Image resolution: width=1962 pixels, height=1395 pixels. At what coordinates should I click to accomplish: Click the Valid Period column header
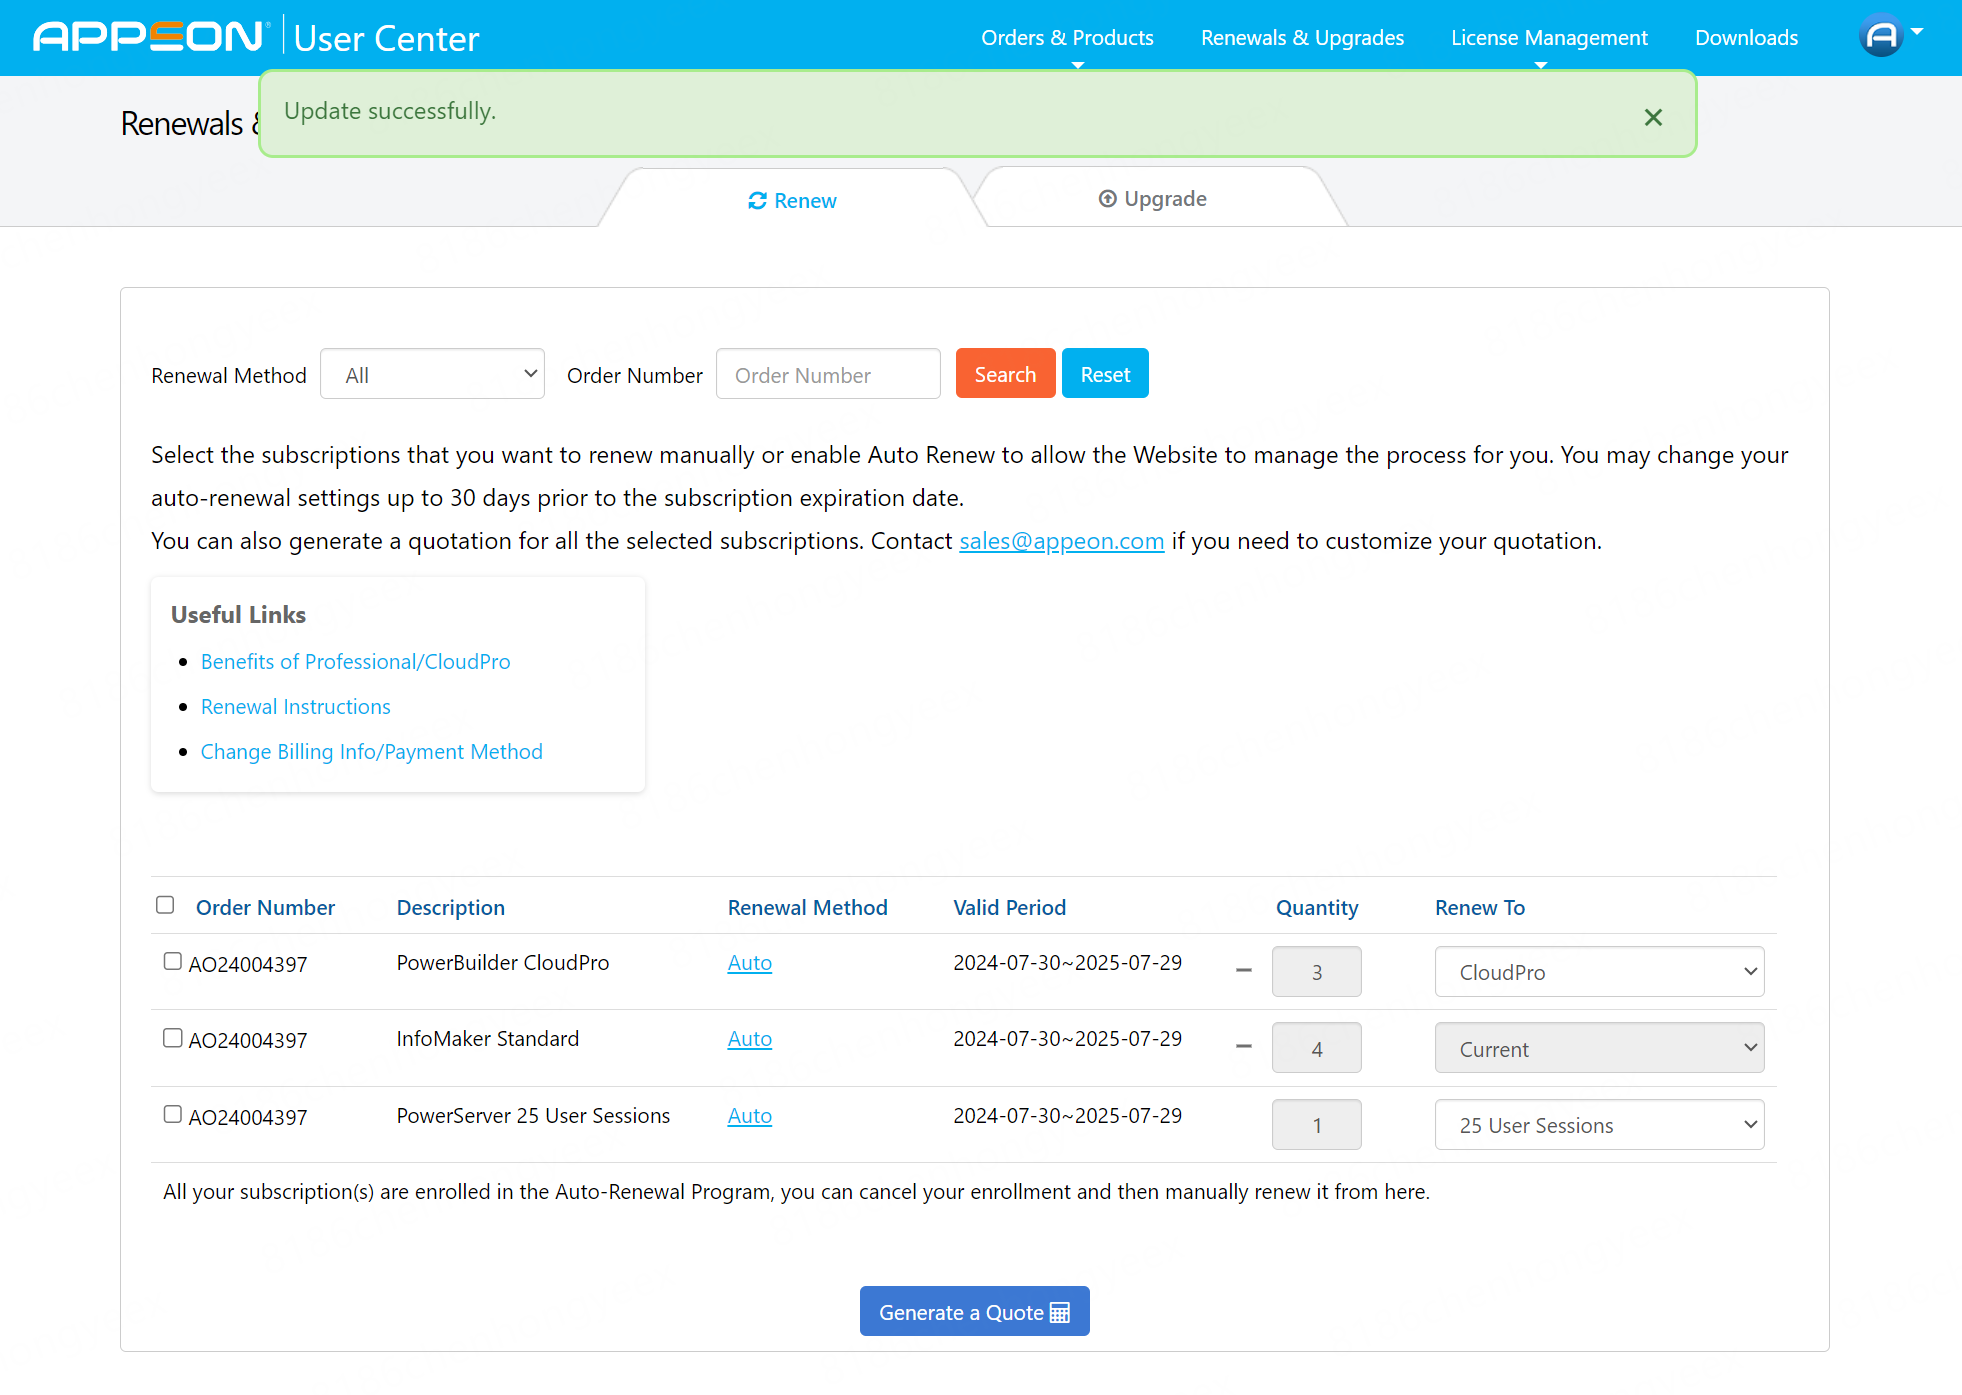[1009, 907]
